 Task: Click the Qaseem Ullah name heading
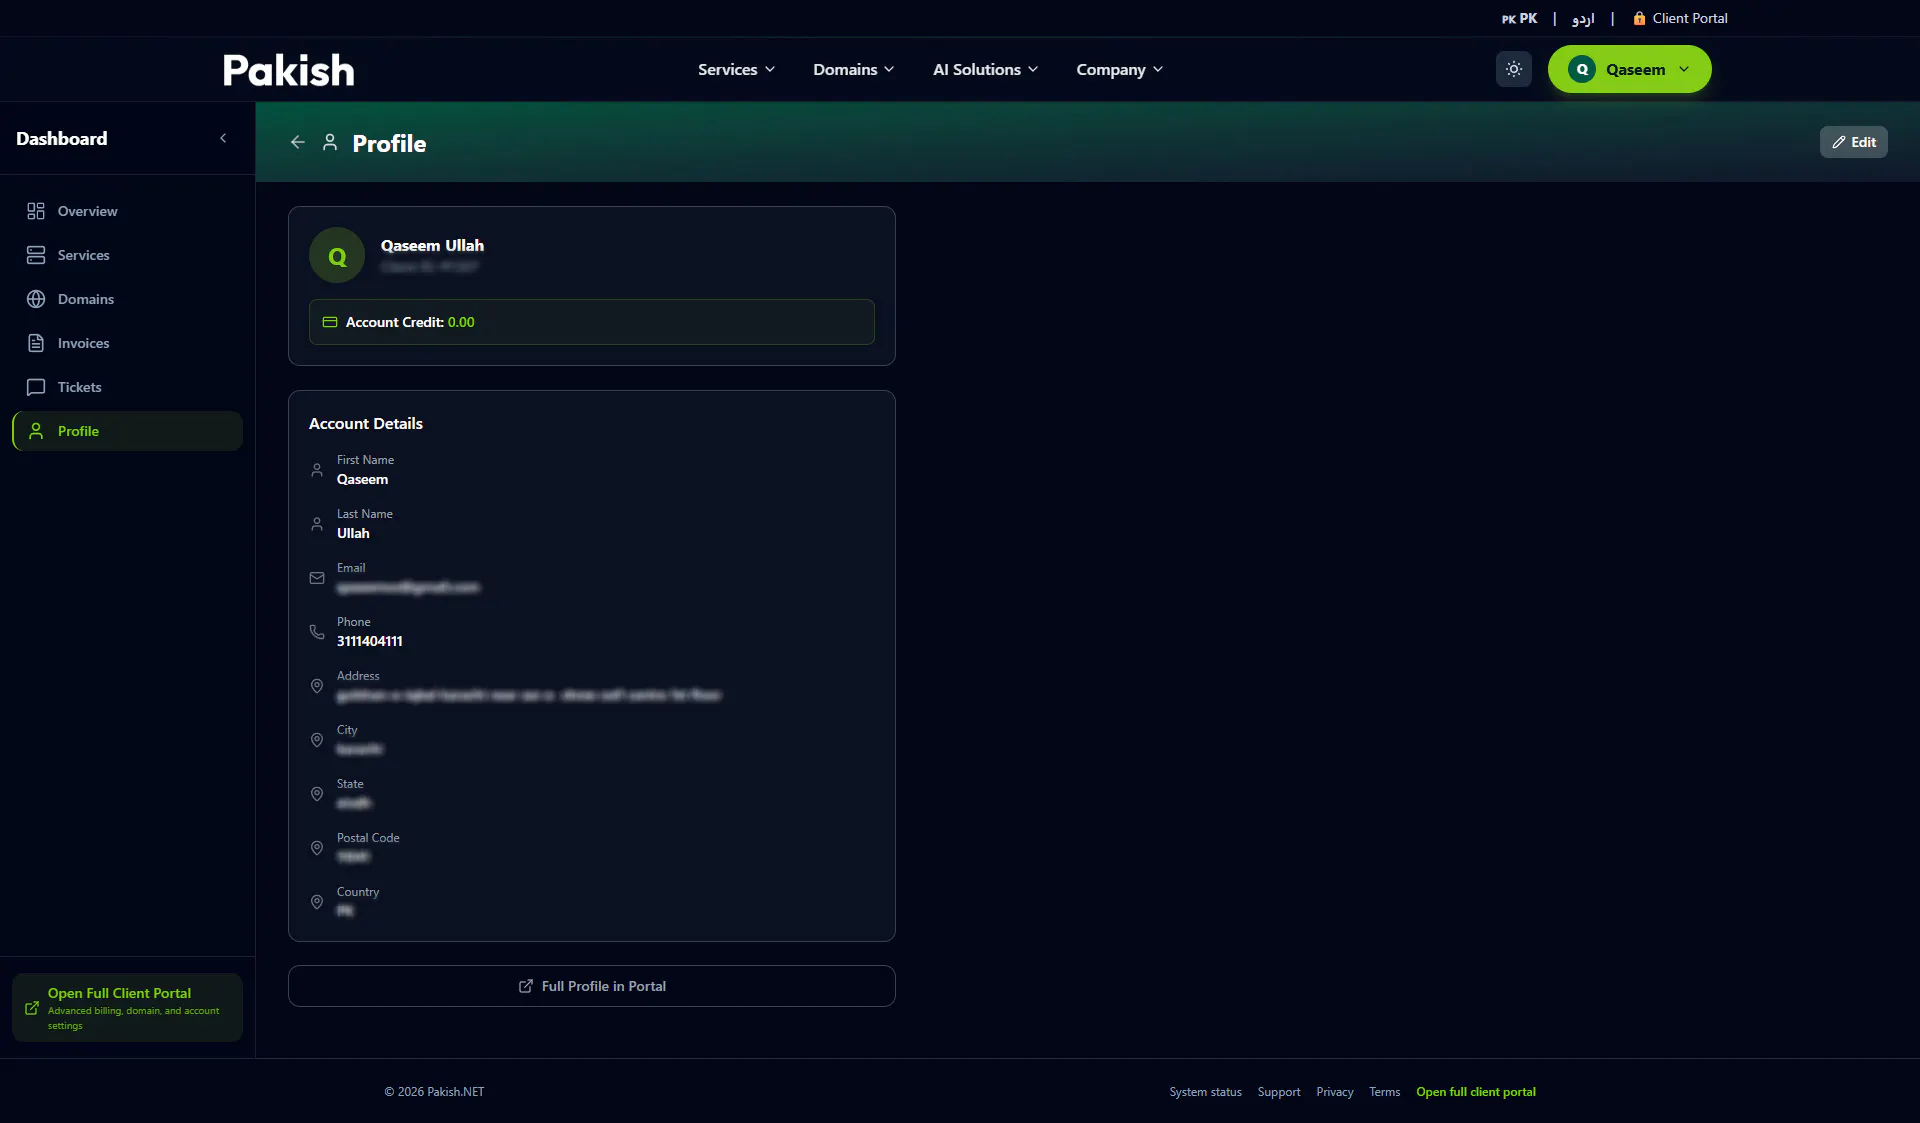(432, 245)
